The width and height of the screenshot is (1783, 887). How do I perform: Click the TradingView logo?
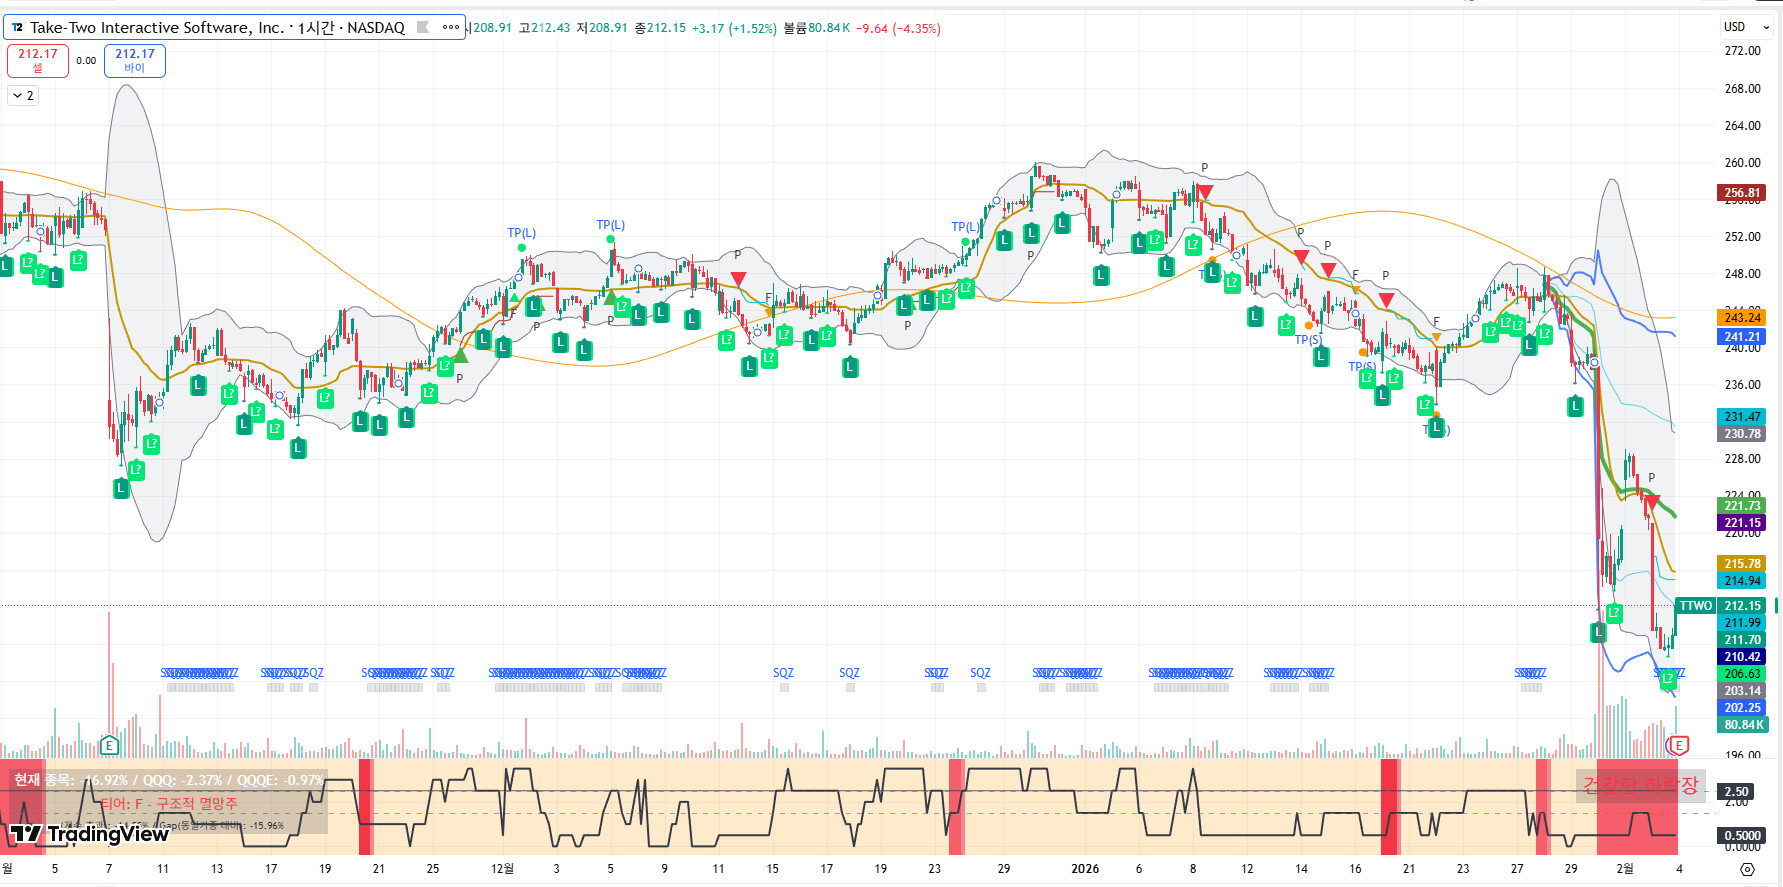[90, 834]
